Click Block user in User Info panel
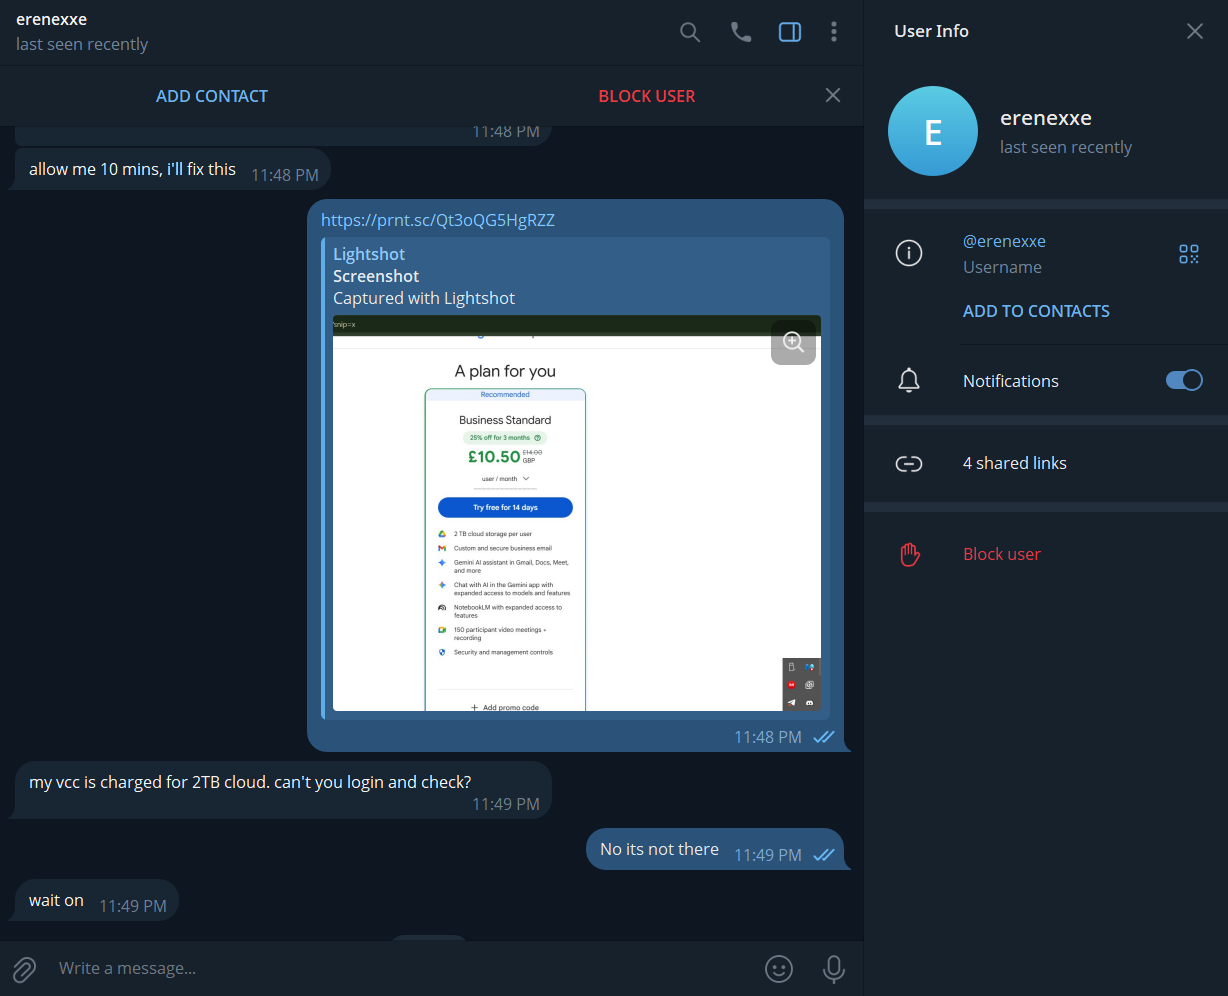 click(x=1002, y=554)
